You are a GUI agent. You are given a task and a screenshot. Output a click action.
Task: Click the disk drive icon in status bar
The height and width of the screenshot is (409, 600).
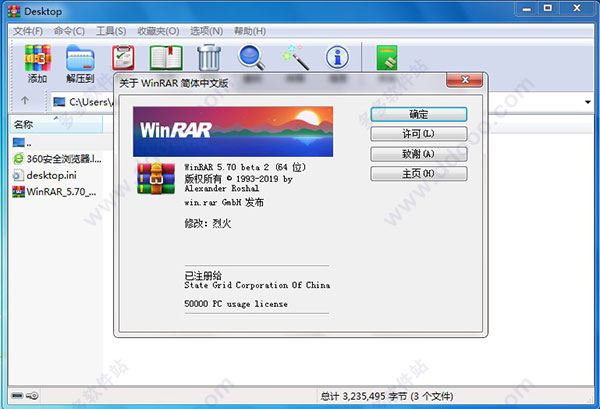(17, 395)
